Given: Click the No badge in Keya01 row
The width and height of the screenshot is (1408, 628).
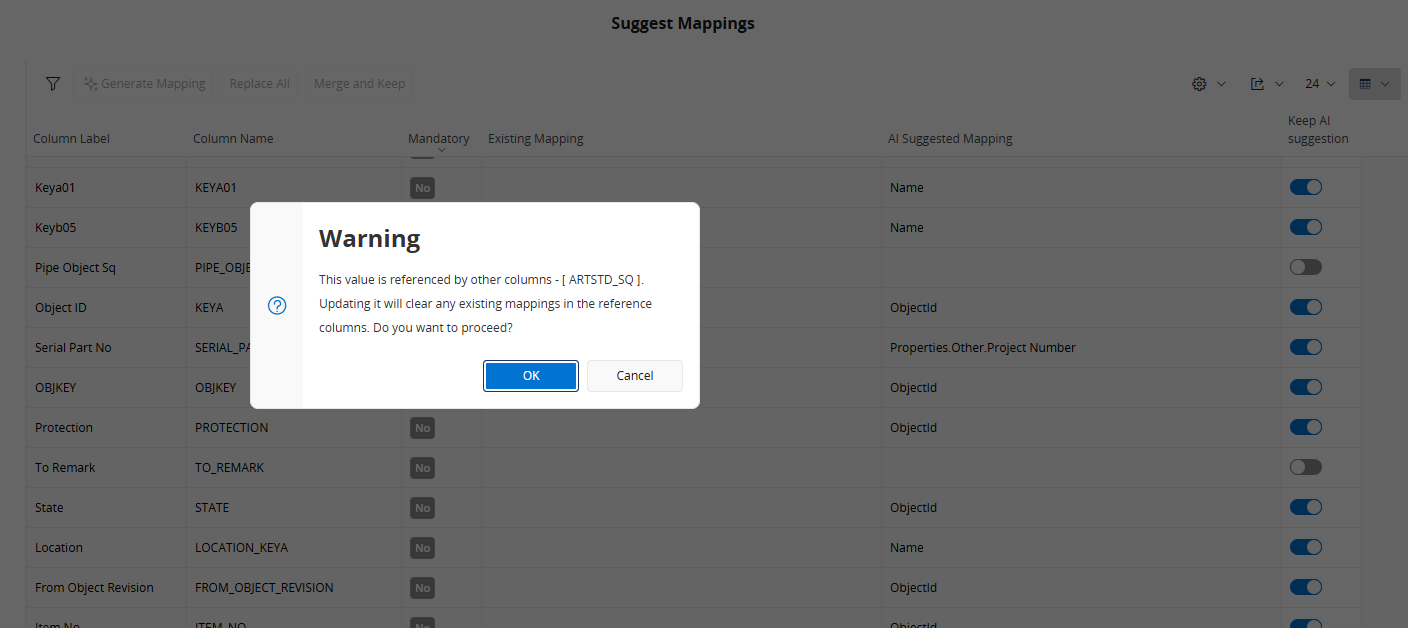Looking at the screenshot, I should (422, 188).
